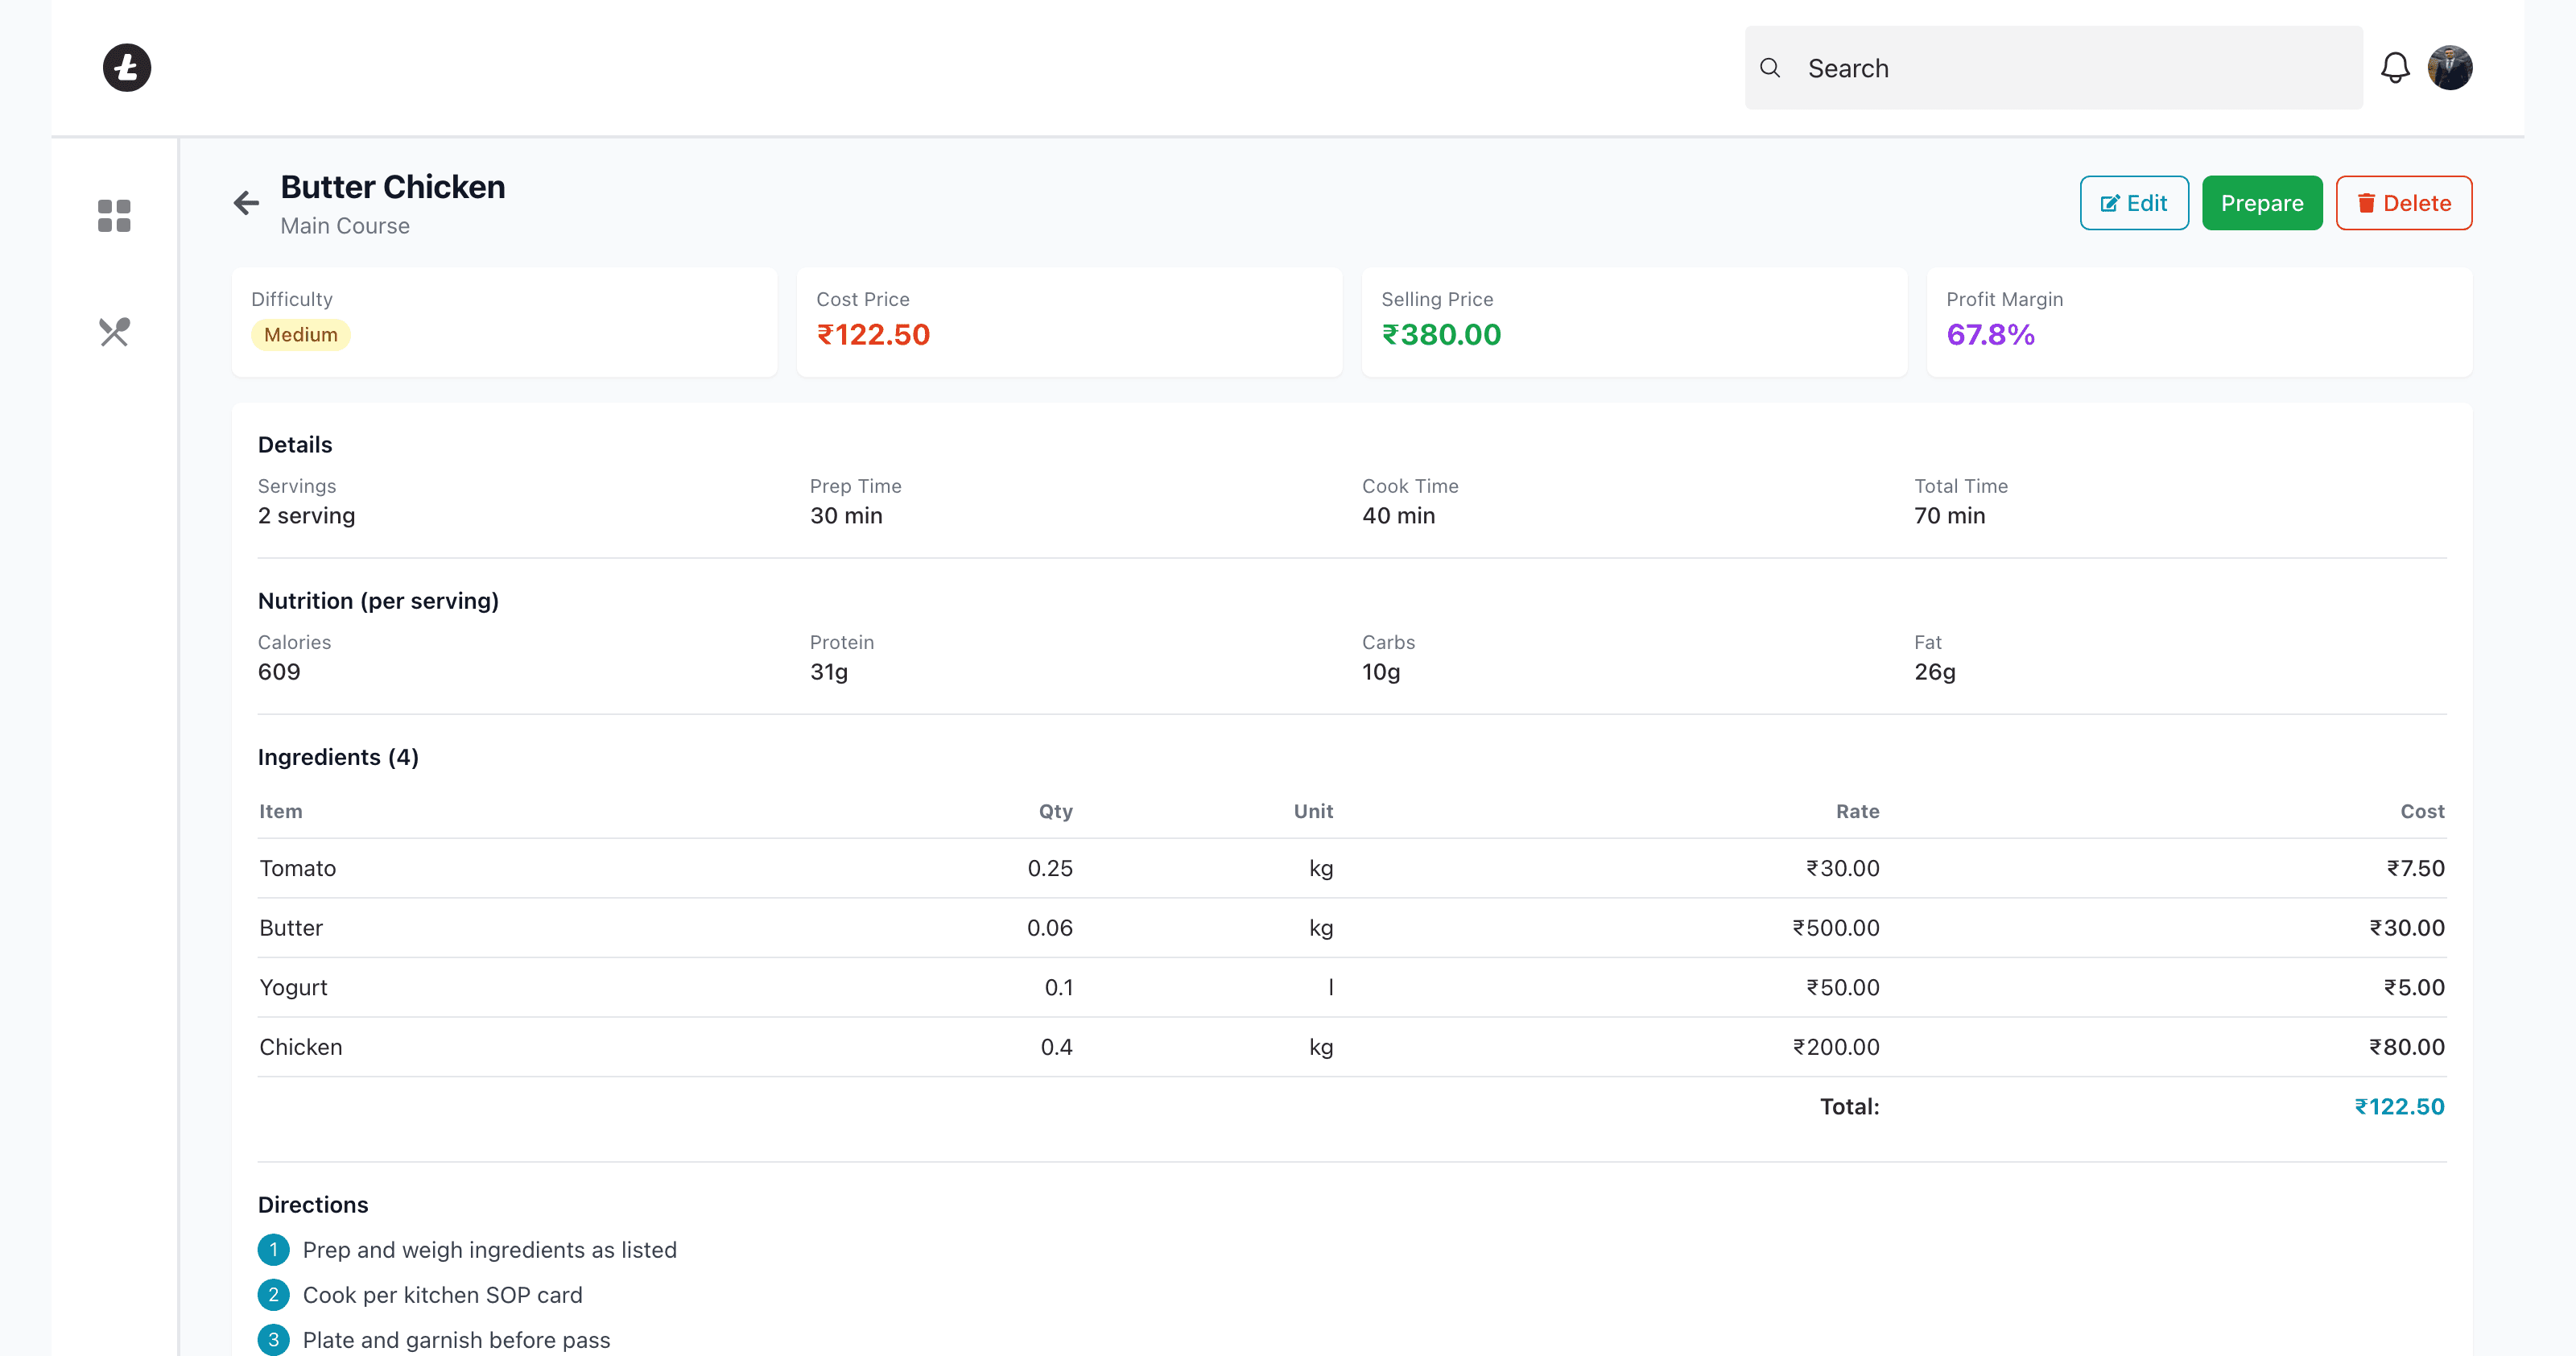The width and height of the screenshot is (2576, 1356).
Task: Click the Chicken ingredient row name
Action: 301,1047
